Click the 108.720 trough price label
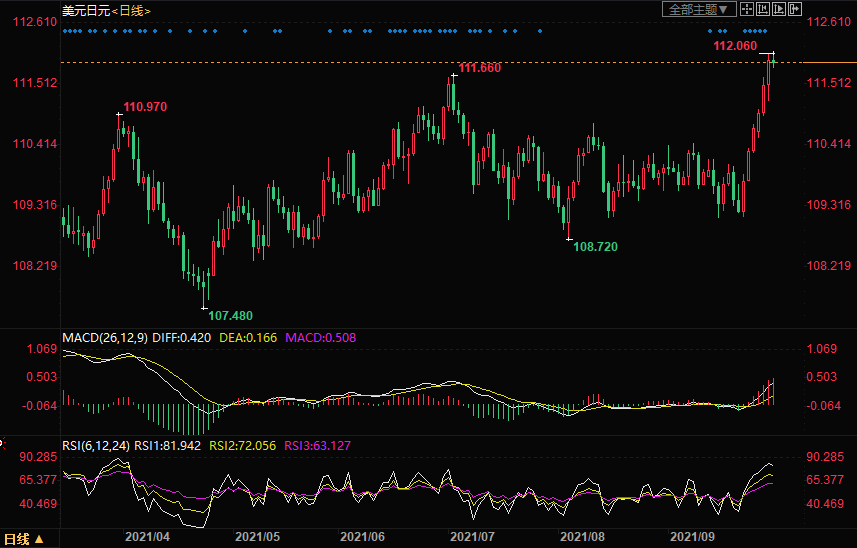857x548 pixels. coord(596,245)
